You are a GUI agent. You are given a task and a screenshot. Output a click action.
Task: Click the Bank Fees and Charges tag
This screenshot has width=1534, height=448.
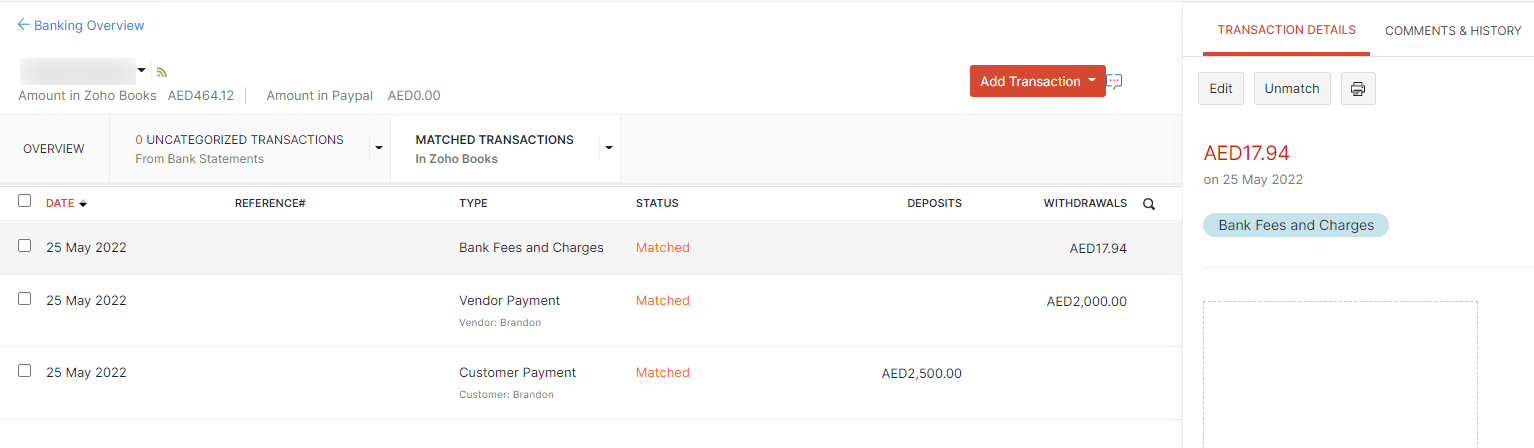1295,225
